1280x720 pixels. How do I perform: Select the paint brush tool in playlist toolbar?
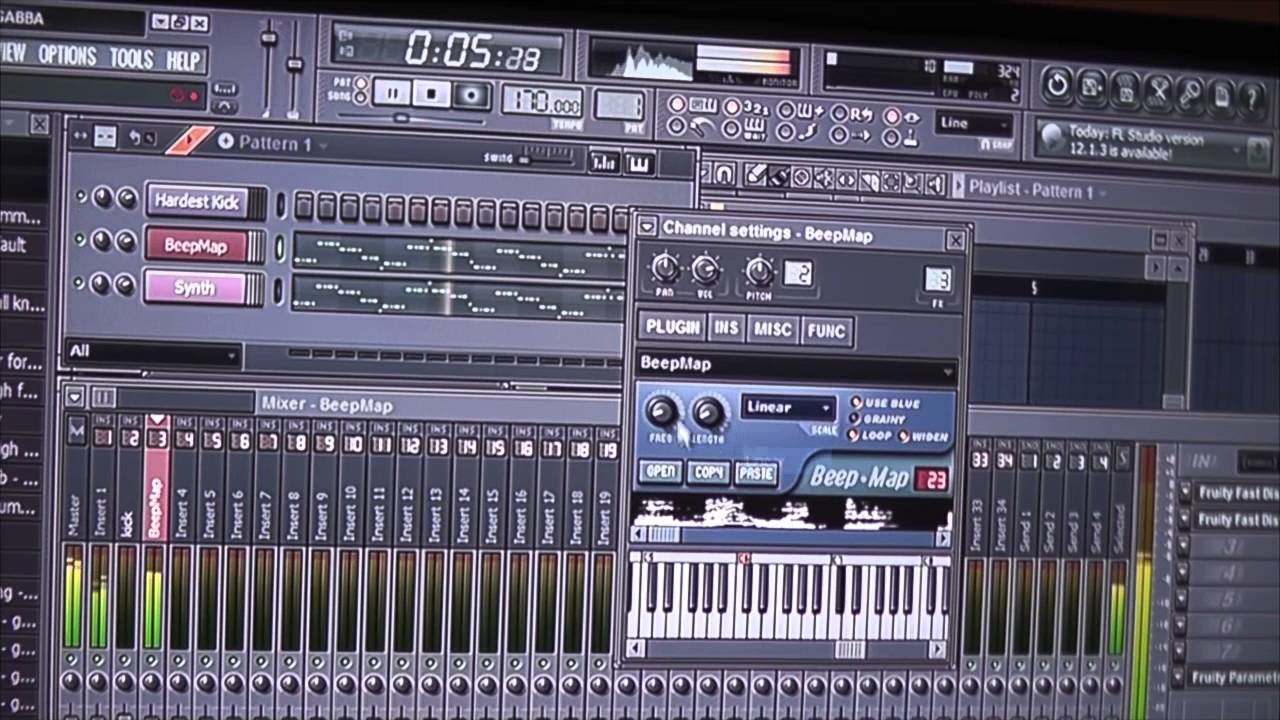point(778,177)
